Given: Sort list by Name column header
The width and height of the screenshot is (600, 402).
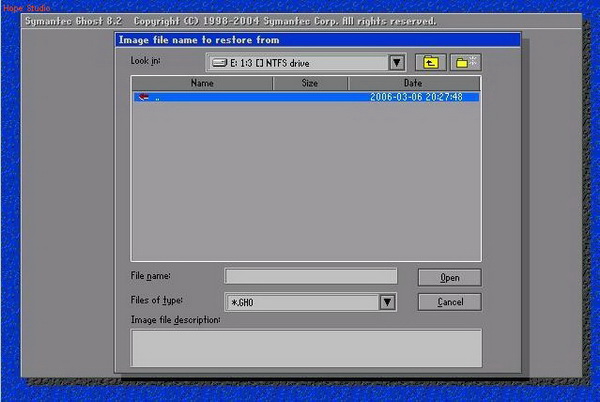Looking at the screenshot, I should click(202, 83).
